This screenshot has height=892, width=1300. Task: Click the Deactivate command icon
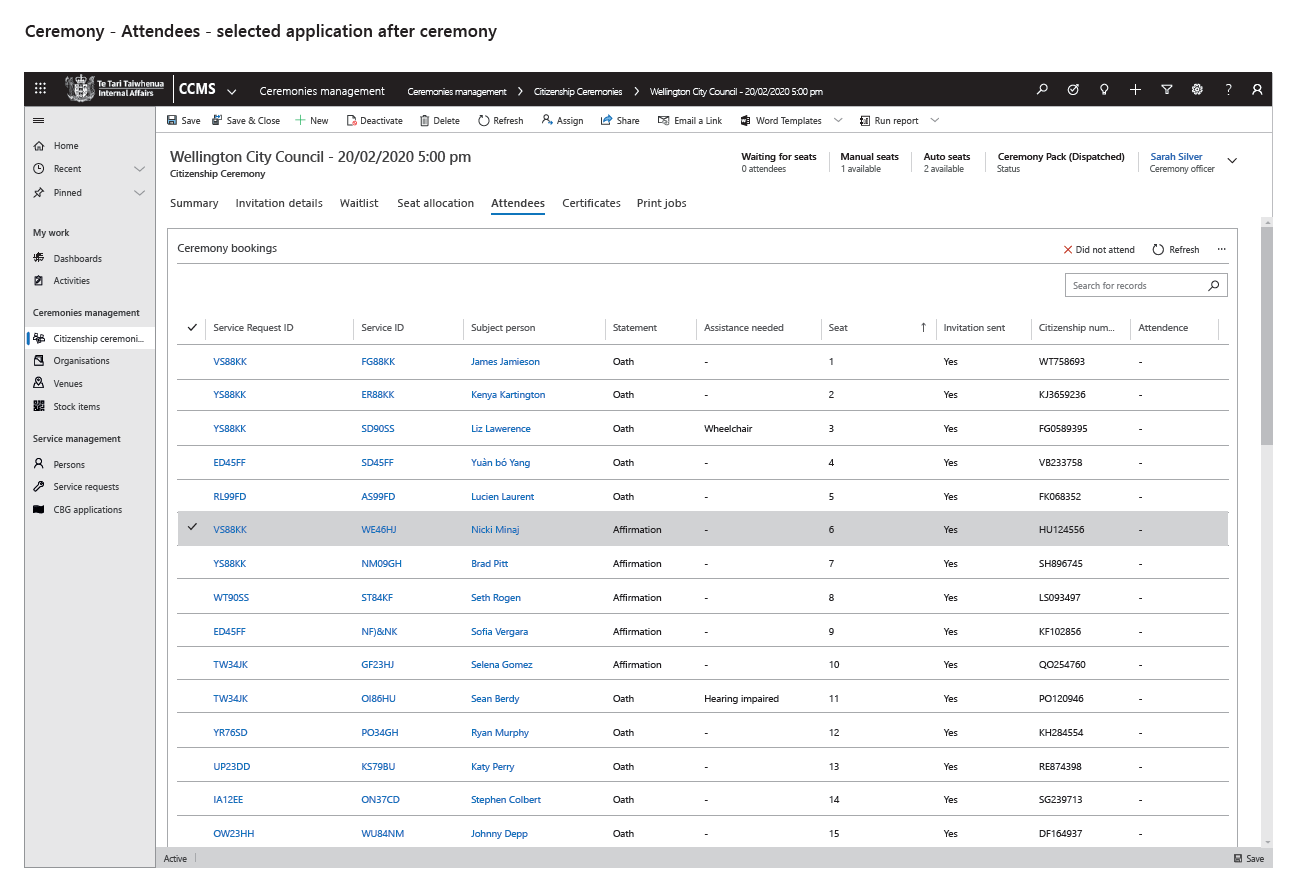pyautogui.click(x=352, y=121)
